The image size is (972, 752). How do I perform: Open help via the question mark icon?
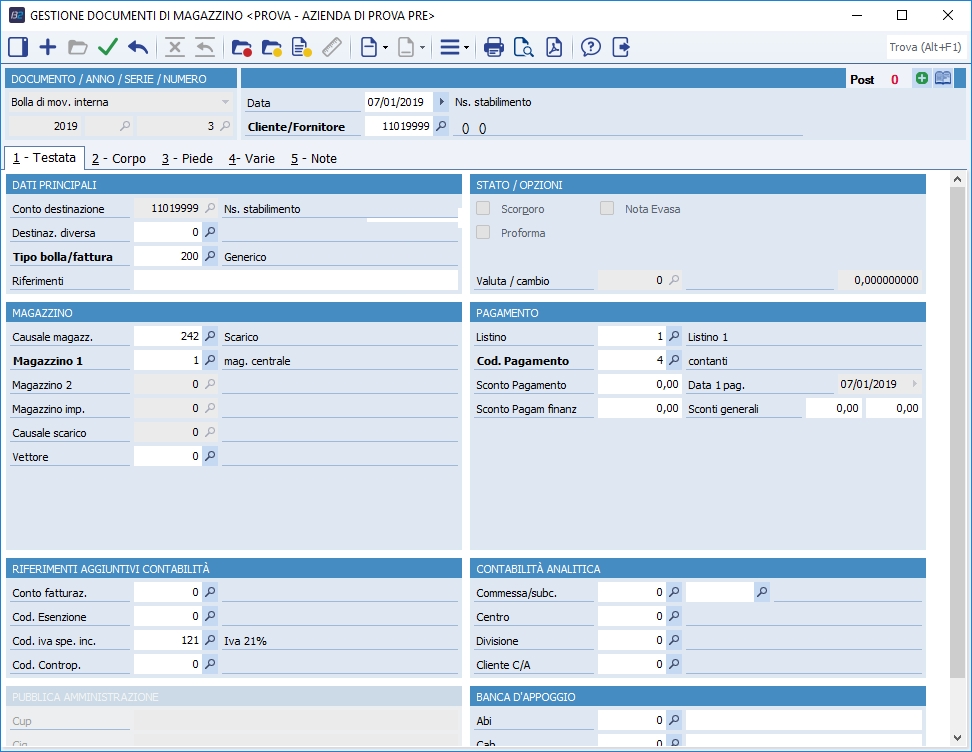[x=591, y=47]
